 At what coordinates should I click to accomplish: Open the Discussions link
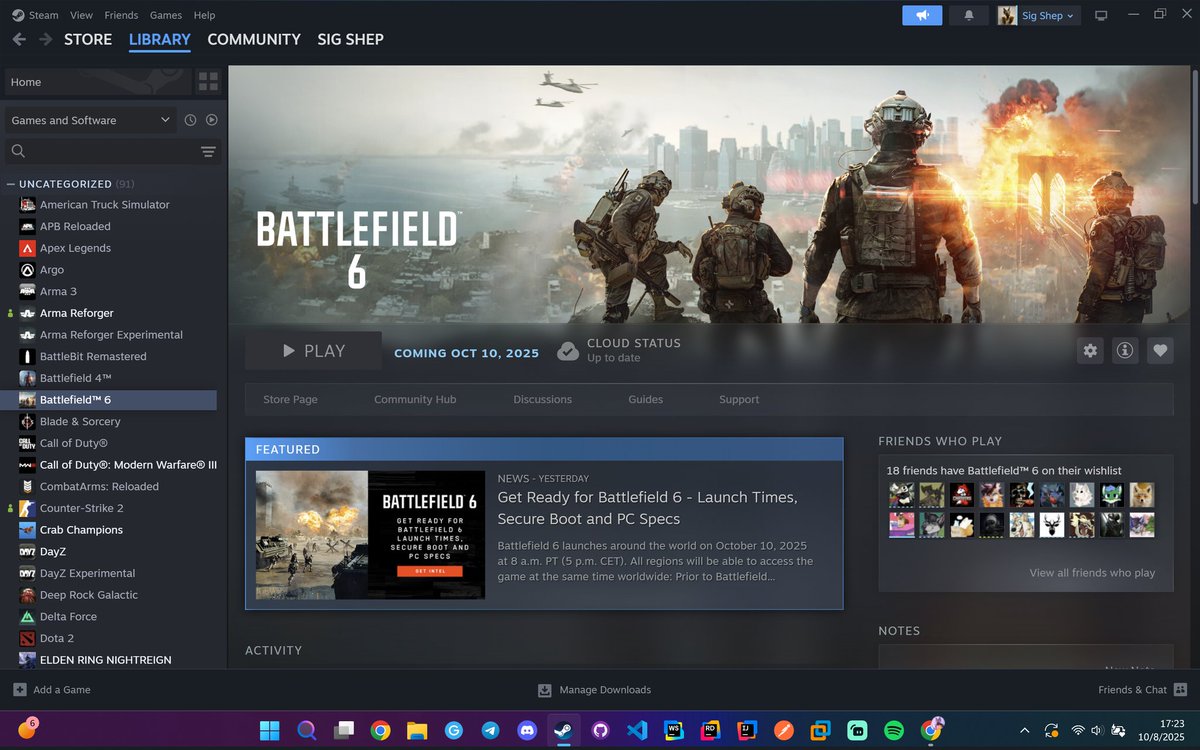(x=542, y=399)
